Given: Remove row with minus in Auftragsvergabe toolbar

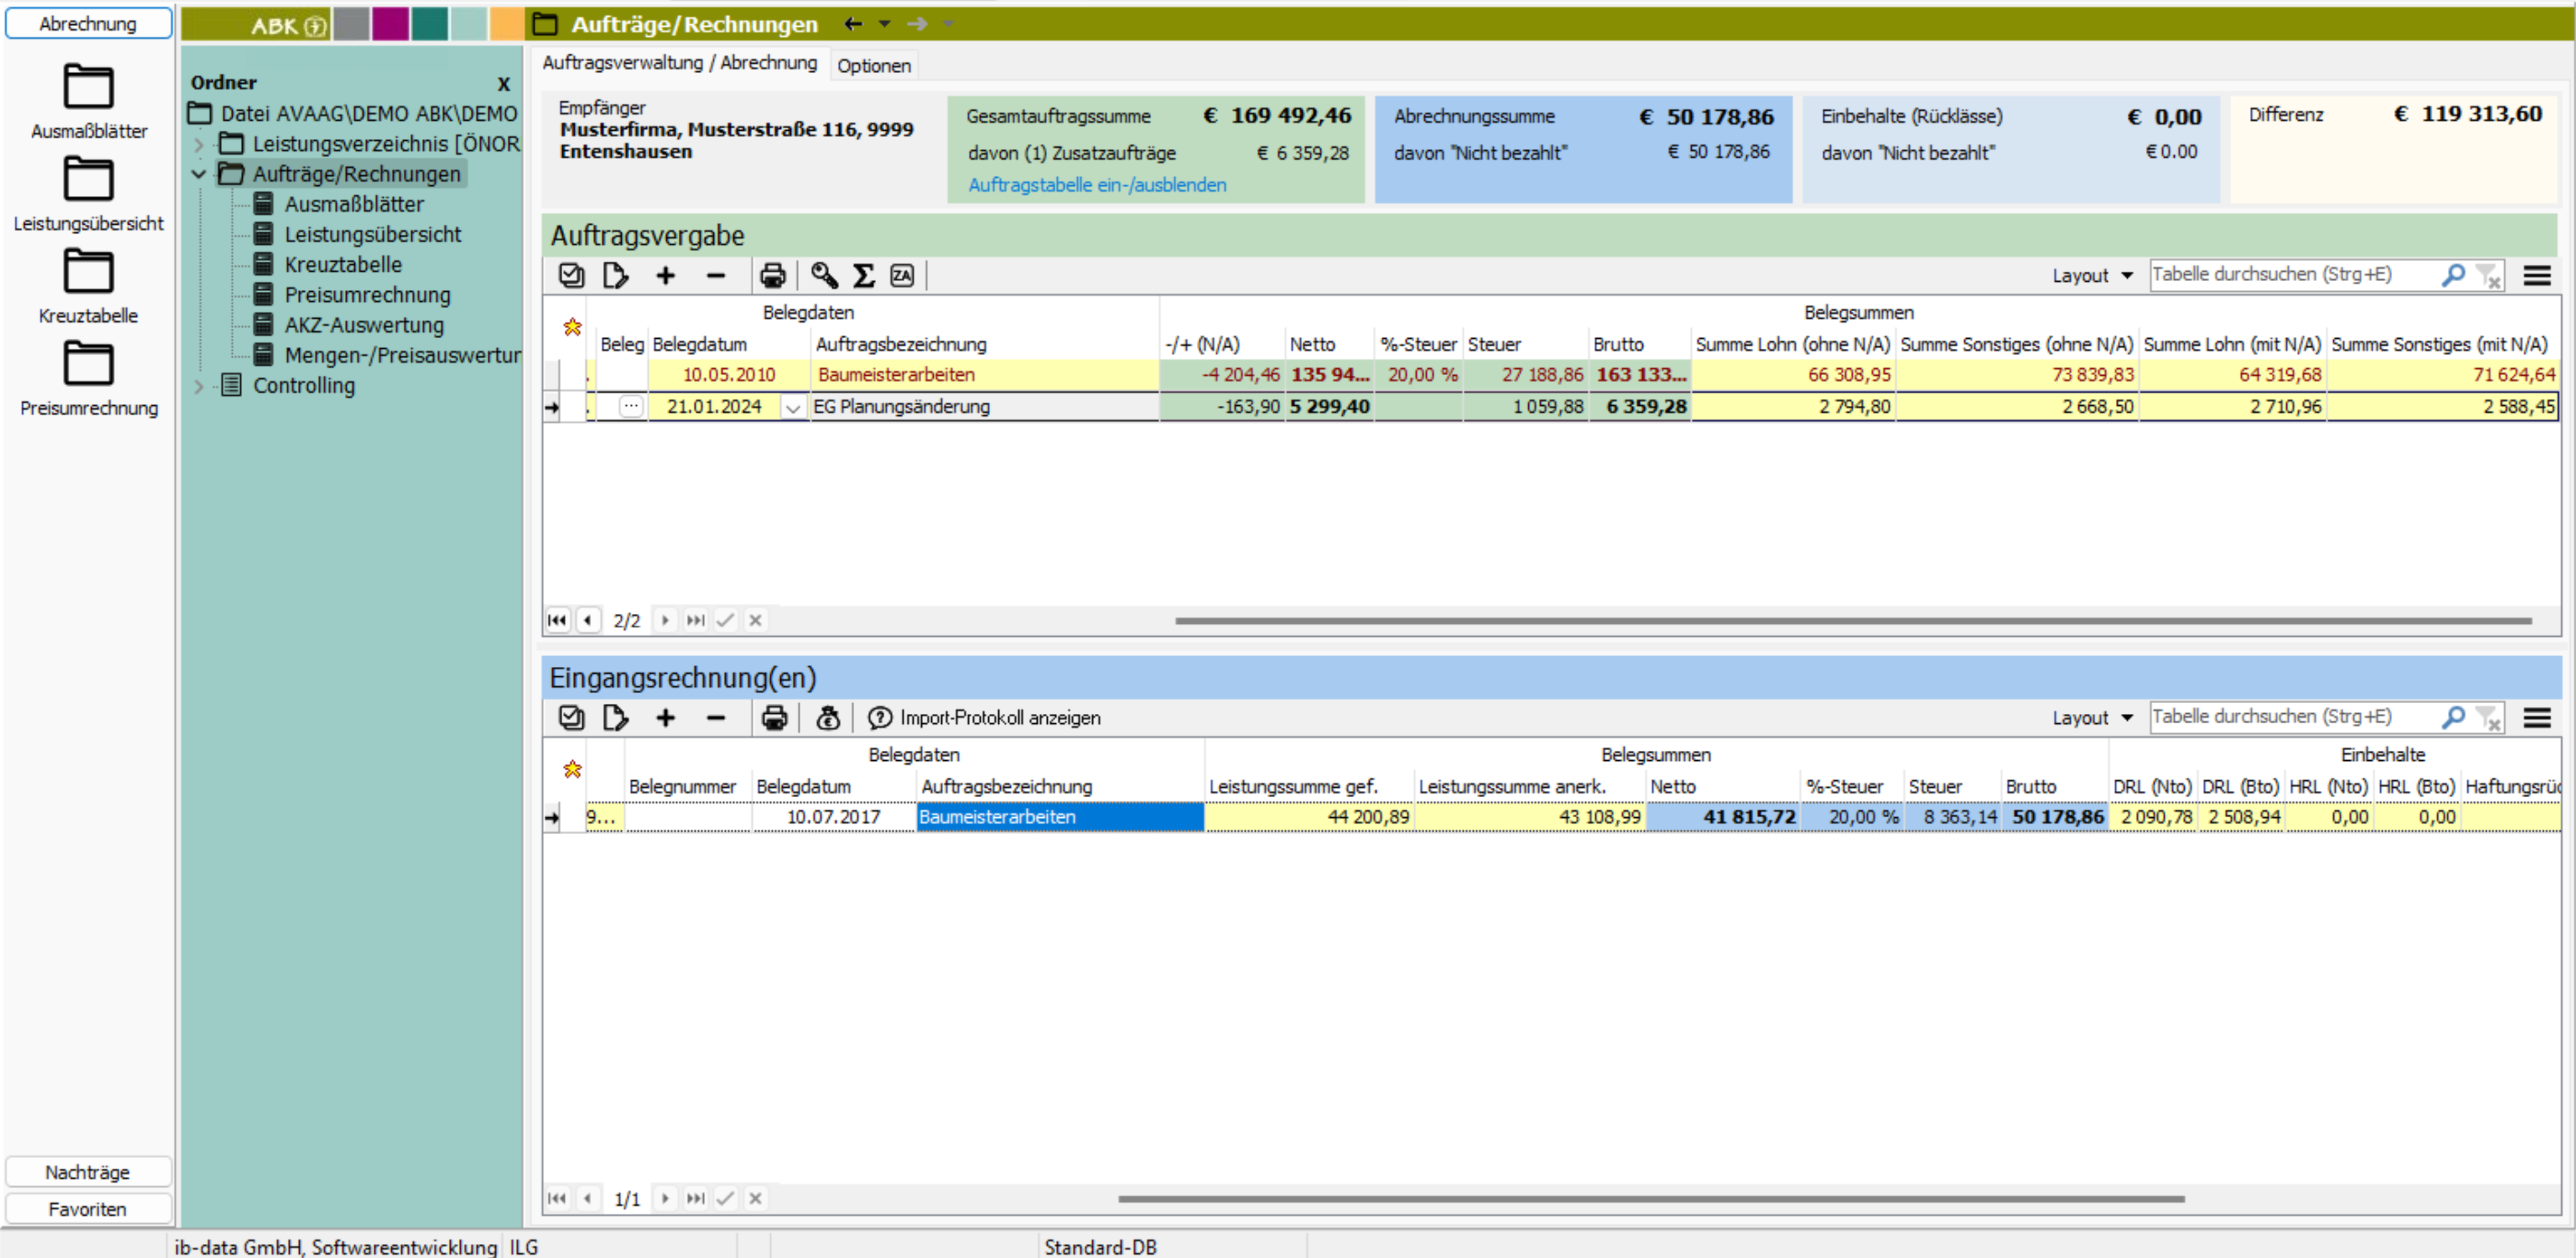Looking at the screenshot, I should coord(715,275).
